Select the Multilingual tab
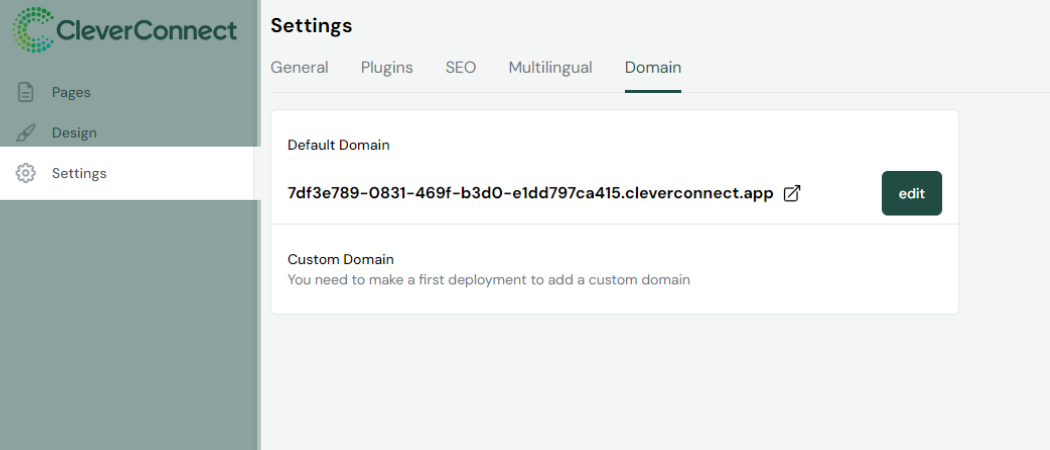The height and width of the screenshot is (450, 1050). click(x=550, y=68)
